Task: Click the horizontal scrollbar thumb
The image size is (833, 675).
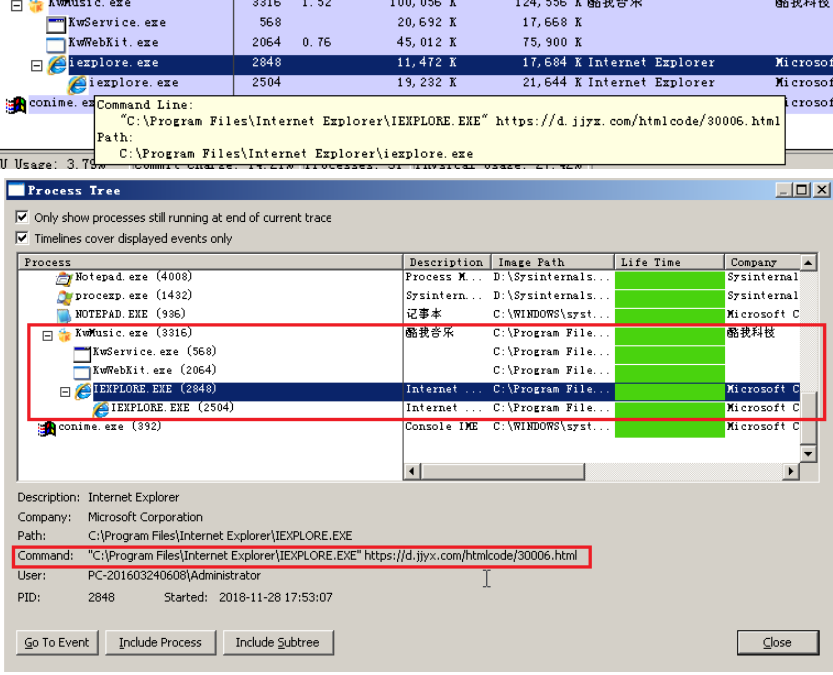Action: pyautogui.click(x=503, y=471)
